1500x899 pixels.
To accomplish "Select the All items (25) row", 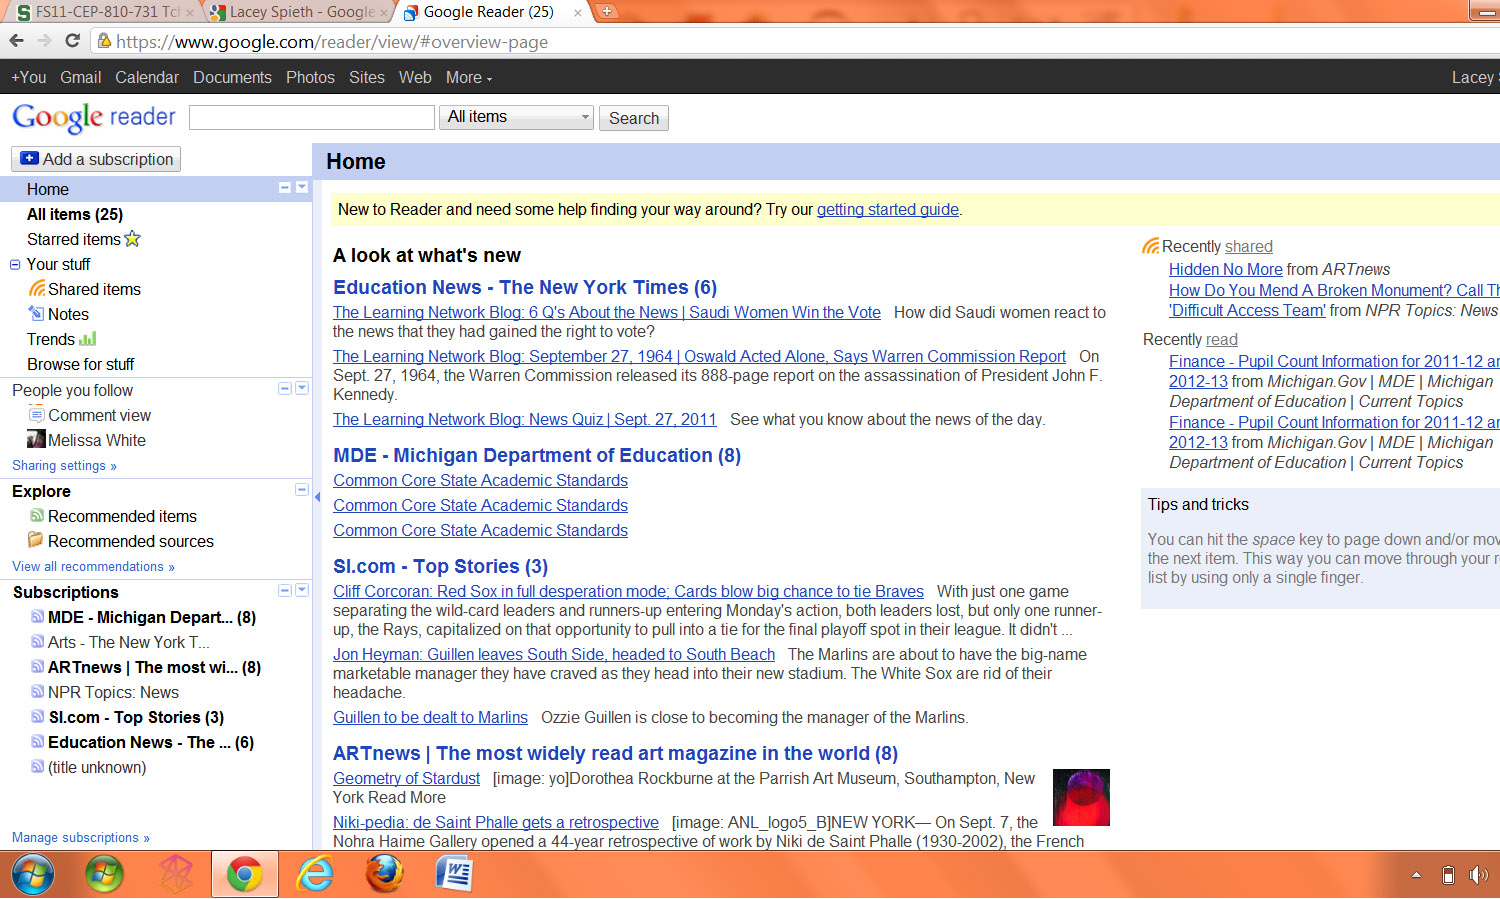I will point(75,214).
